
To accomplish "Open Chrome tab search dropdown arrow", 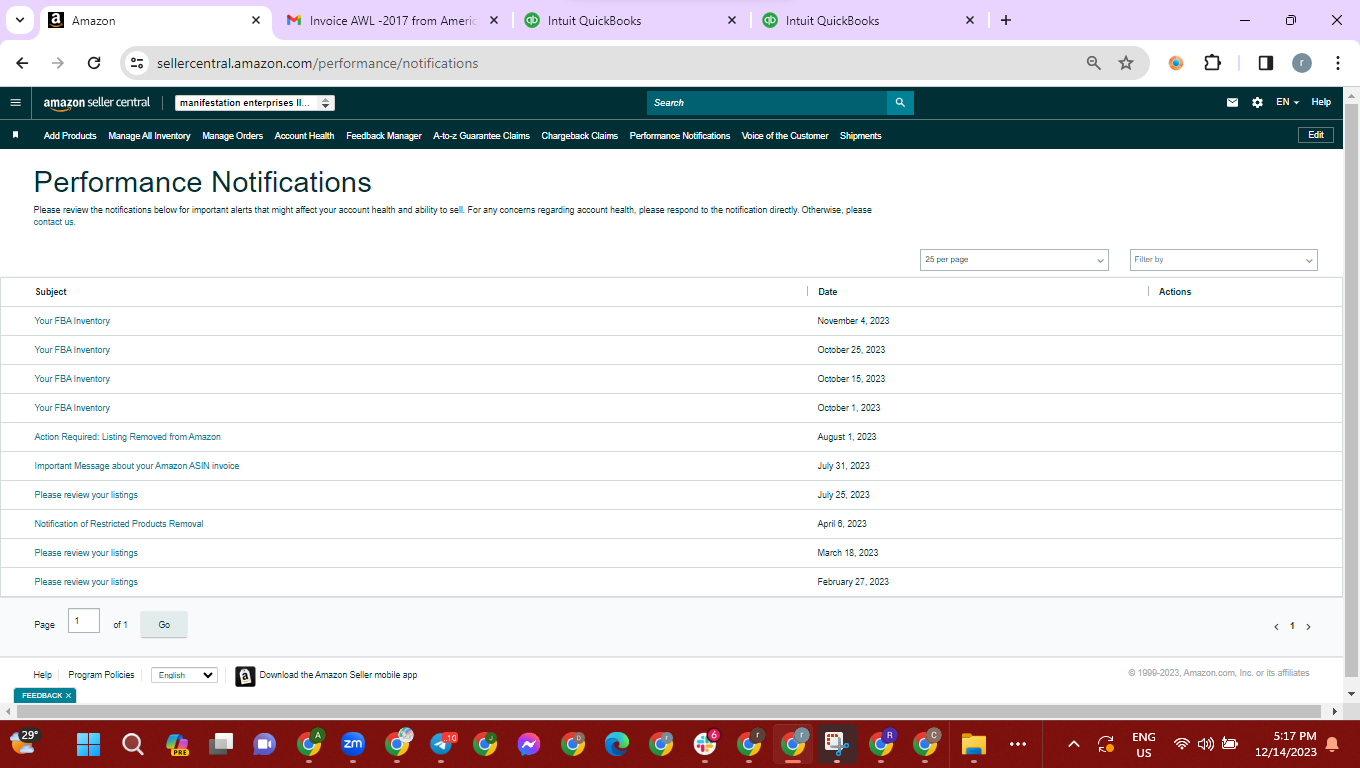I will (x=19, y=20).
